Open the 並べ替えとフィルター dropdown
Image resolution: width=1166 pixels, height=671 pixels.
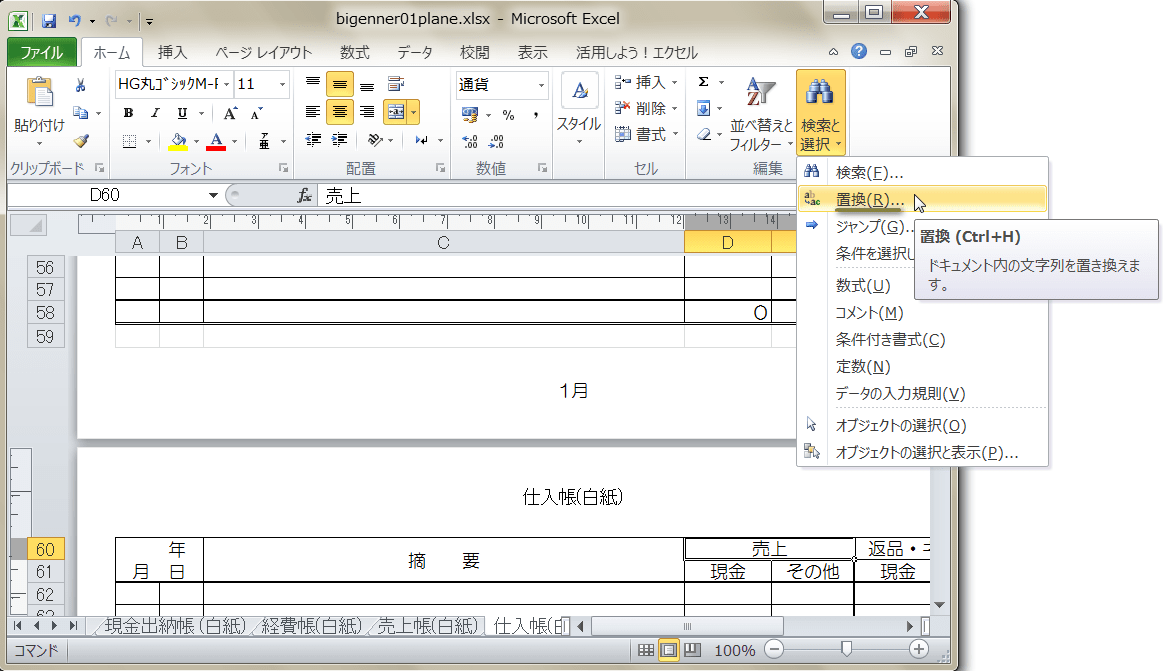coord(760,113)
